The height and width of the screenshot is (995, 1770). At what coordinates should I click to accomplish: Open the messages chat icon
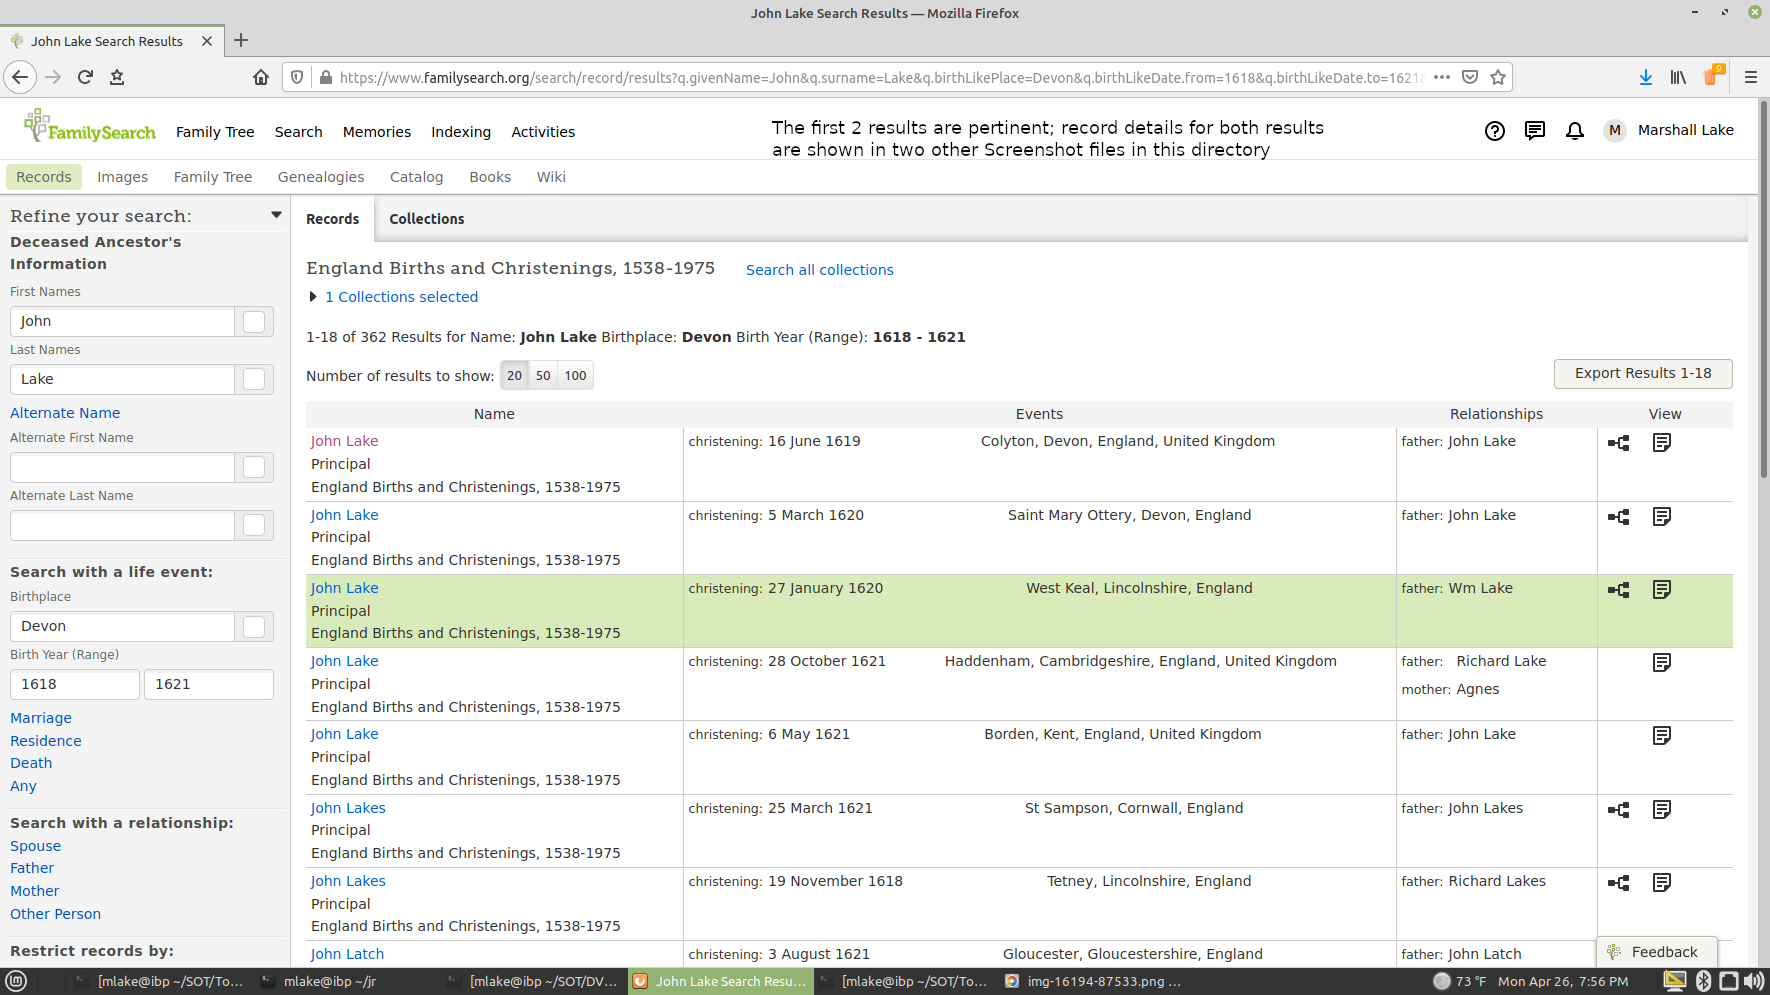pos(1534,131)
